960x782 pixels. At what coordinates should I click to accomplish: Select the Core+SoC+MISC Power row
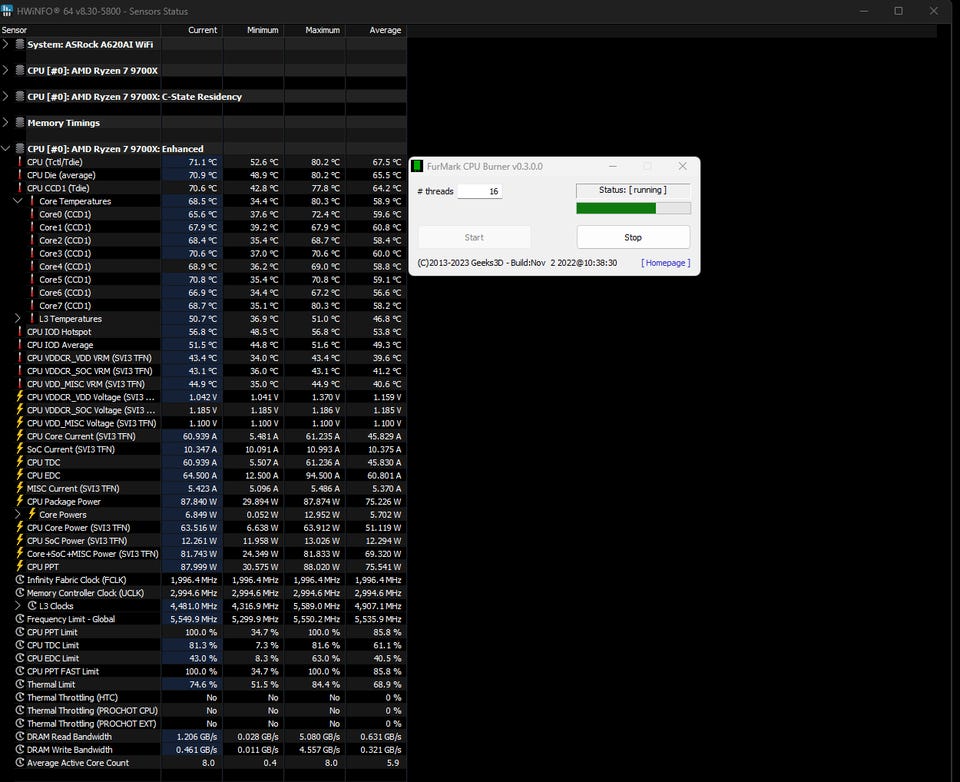(x=203, y=554)
